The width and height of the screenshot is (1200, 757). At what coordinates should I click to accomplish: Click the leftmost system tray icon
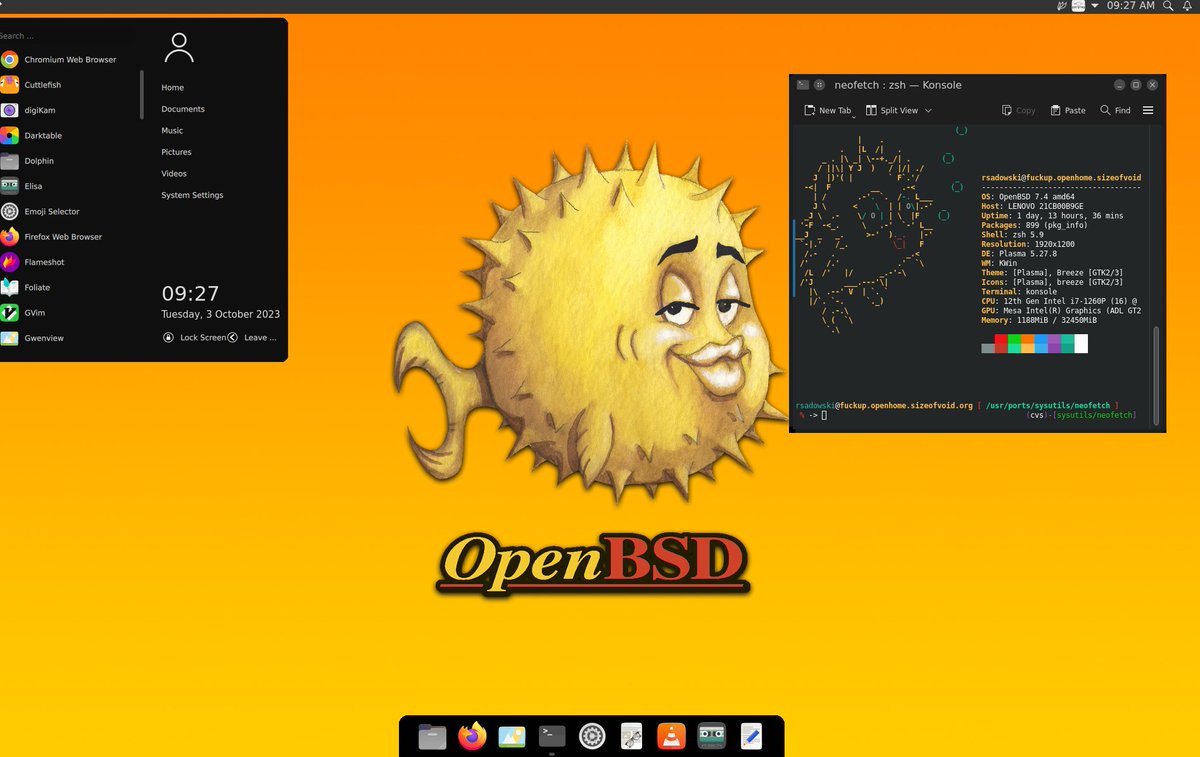(1062, 6)
